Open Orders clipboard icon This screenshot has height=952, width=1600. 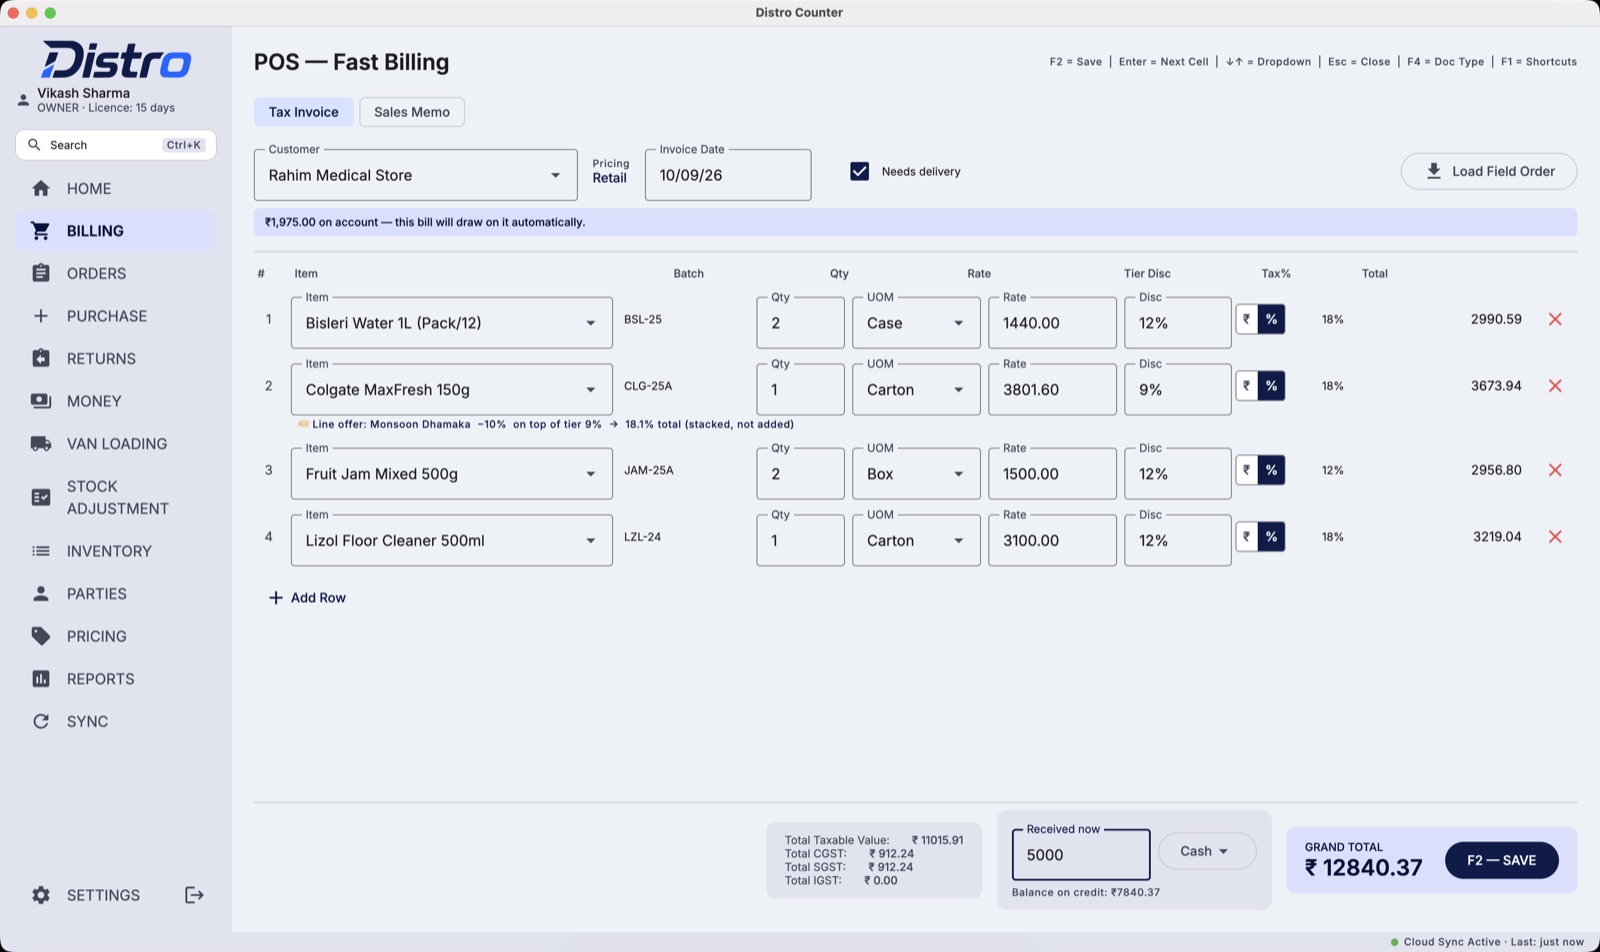[41, 273]
